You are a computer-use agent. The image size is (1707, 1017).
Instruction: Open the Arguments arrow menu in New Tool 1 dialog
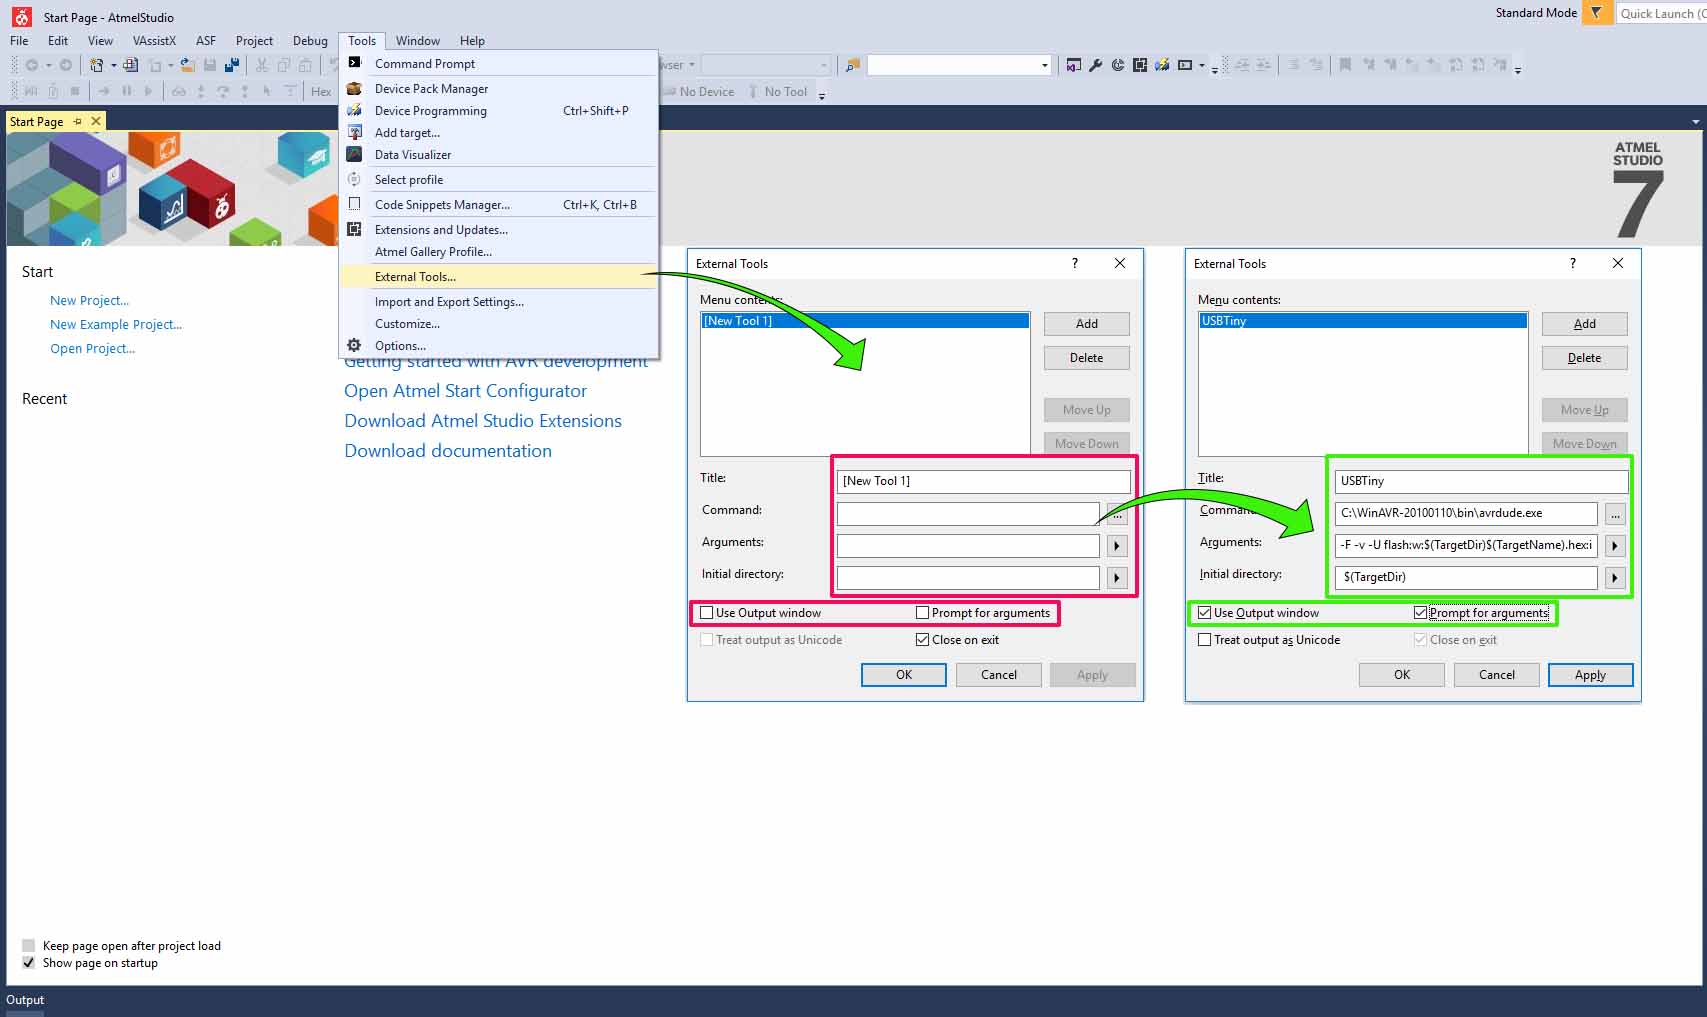pos(1117,546)
